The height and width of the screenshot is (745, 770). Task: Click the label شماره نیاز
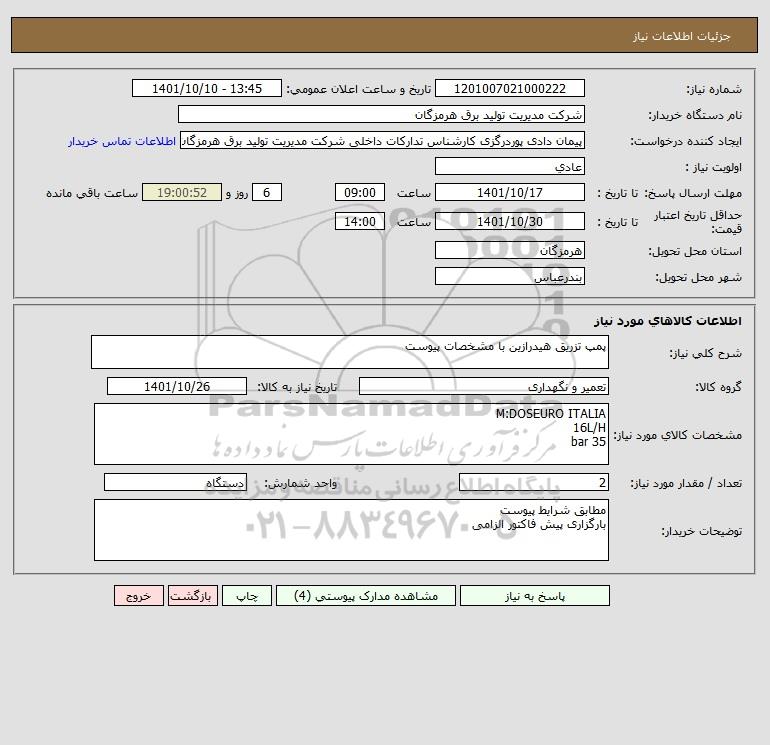tap(714, 89)
